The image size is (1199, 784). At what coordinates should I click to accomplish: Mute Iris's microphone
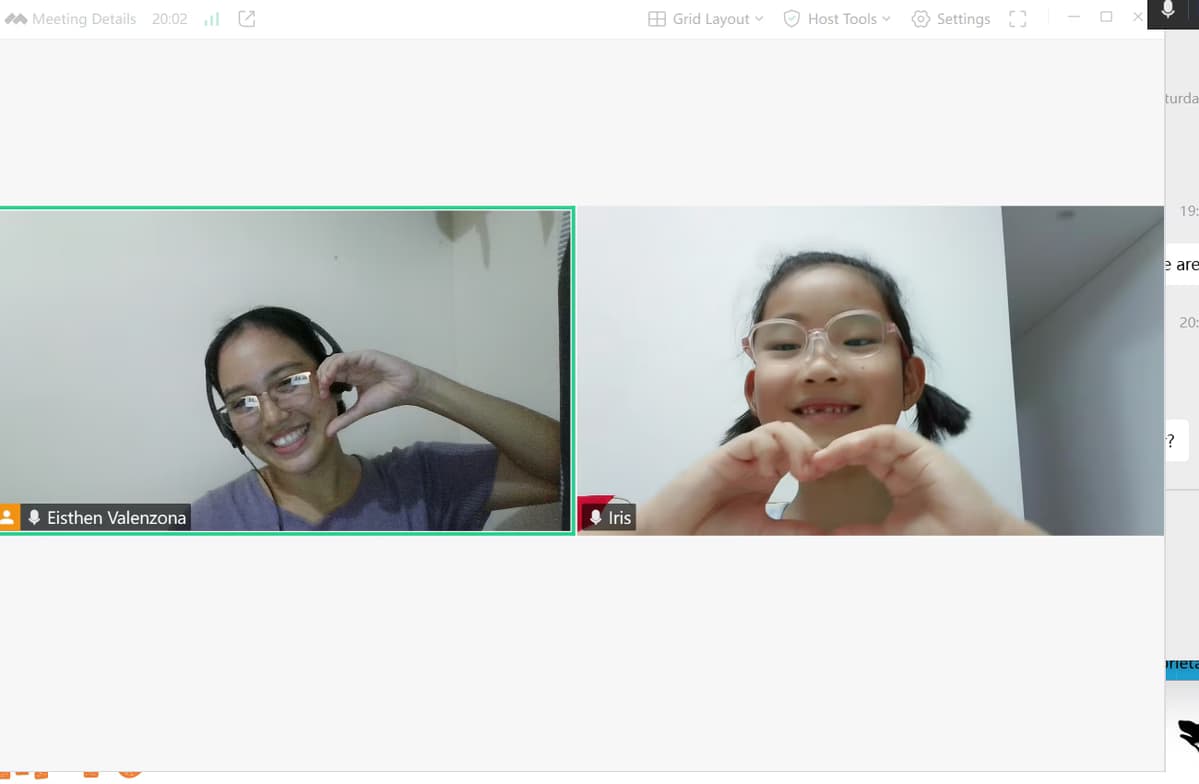pos(596,517)
